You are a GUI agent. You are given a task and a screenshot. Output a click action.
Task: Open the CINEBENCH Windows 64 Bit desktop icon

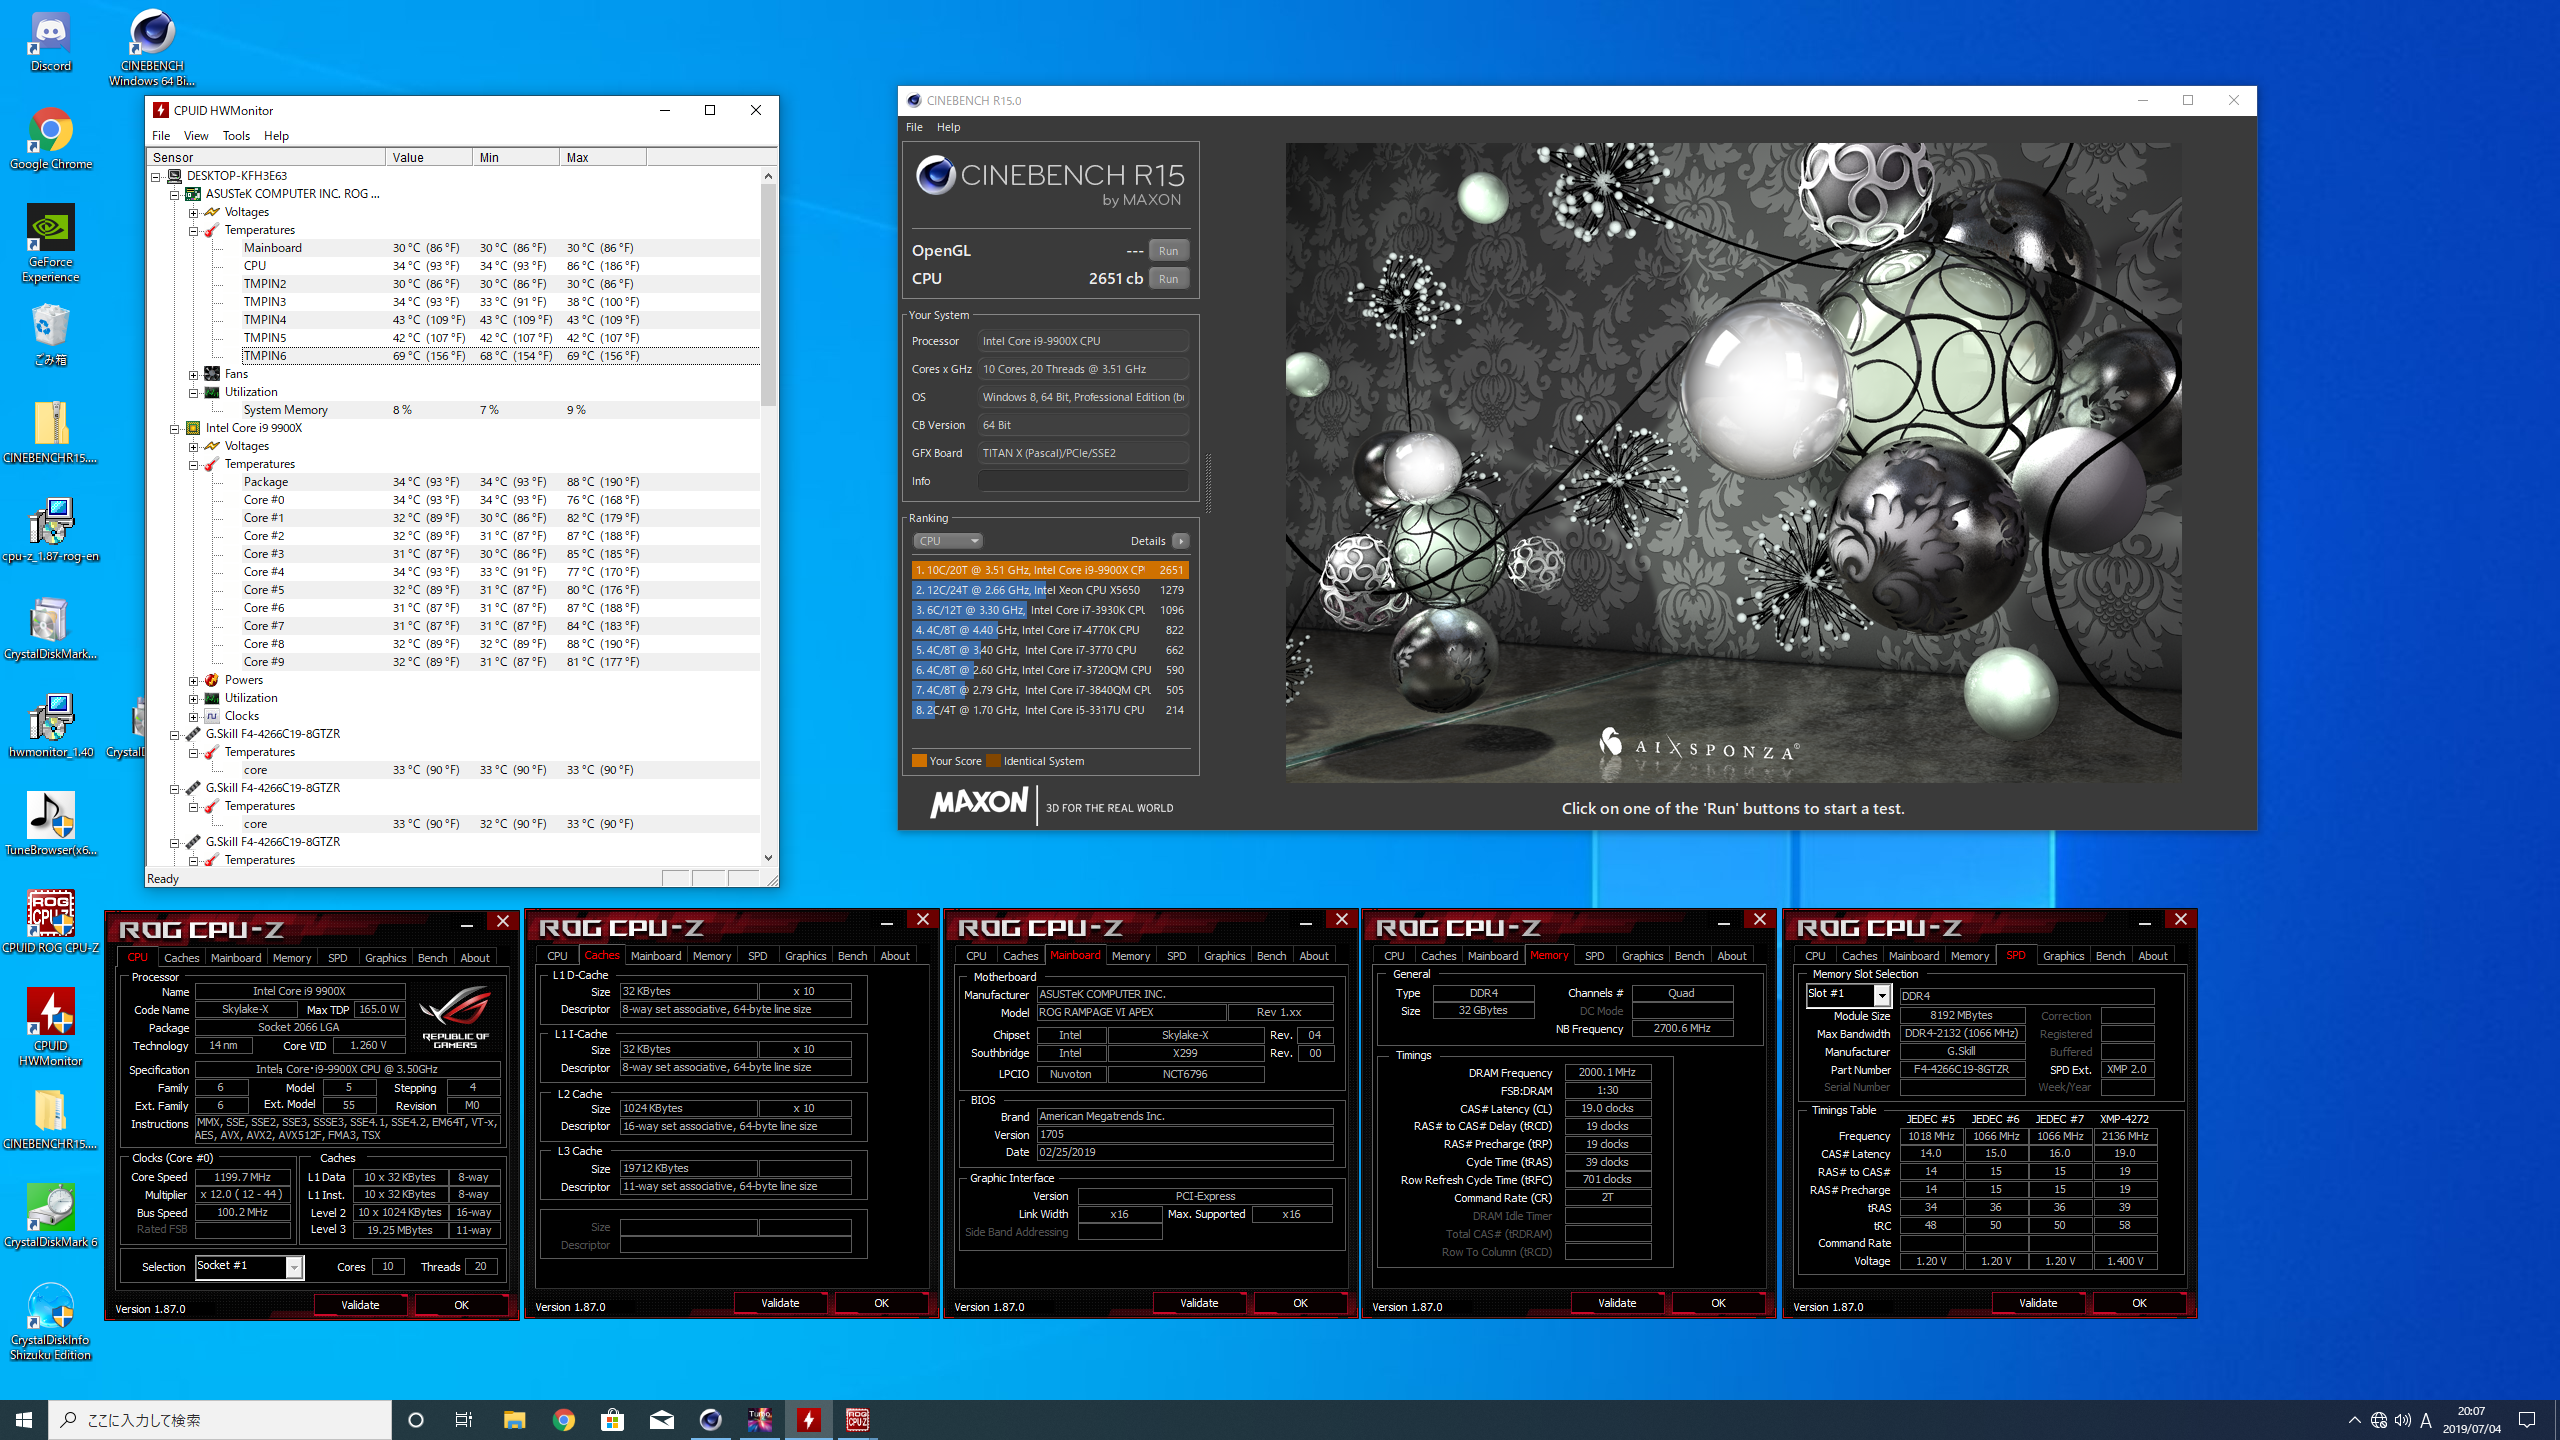click(x=152, y=48)
